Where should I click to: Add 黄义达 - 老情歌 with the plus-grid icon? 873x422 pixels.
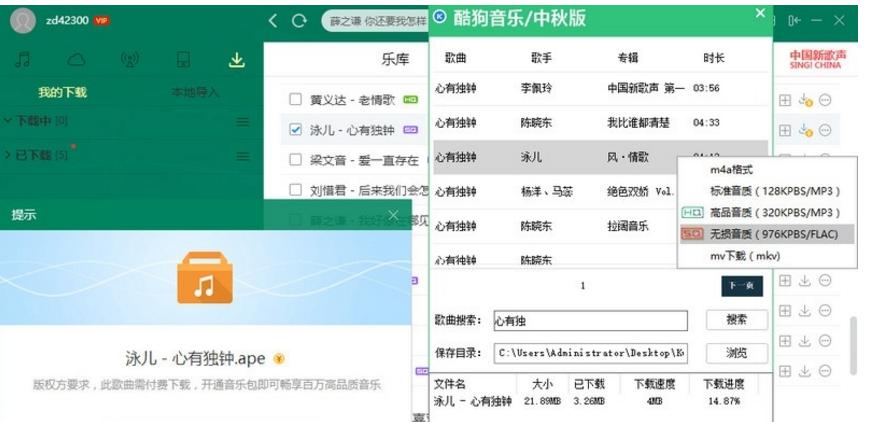[784, 100]
